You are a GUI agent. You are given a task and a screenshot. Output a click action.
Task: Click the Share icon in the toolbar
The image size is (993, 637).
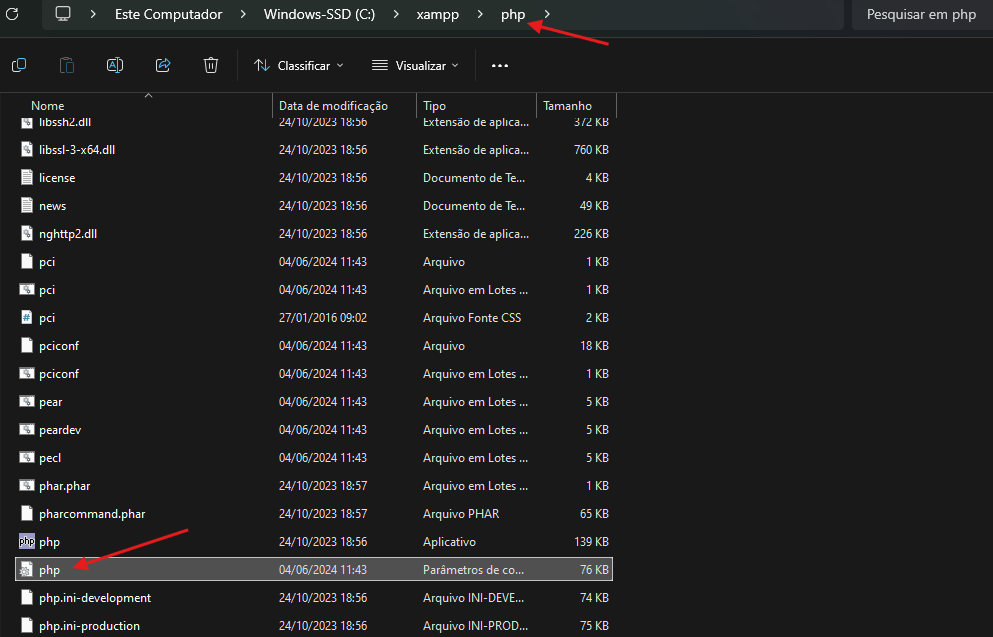[163, 65]
